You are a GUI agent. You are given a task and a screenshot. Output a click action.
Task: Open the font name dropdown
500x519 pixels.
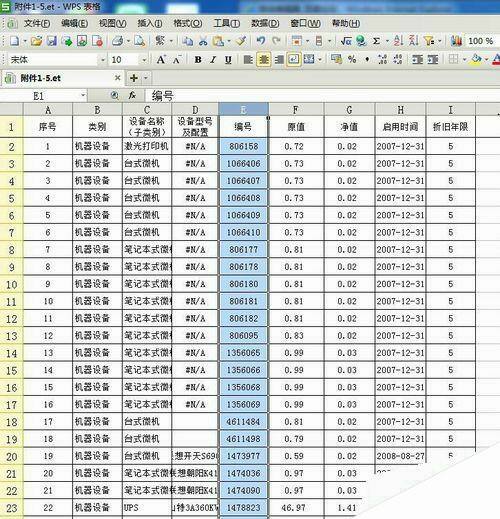[102, 60]
